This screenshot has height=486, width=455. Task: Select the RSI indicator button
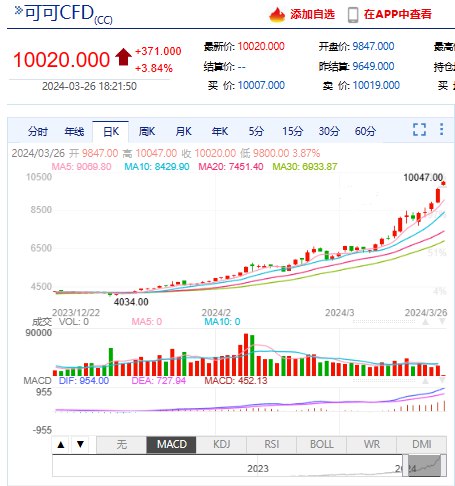[272, 445]
